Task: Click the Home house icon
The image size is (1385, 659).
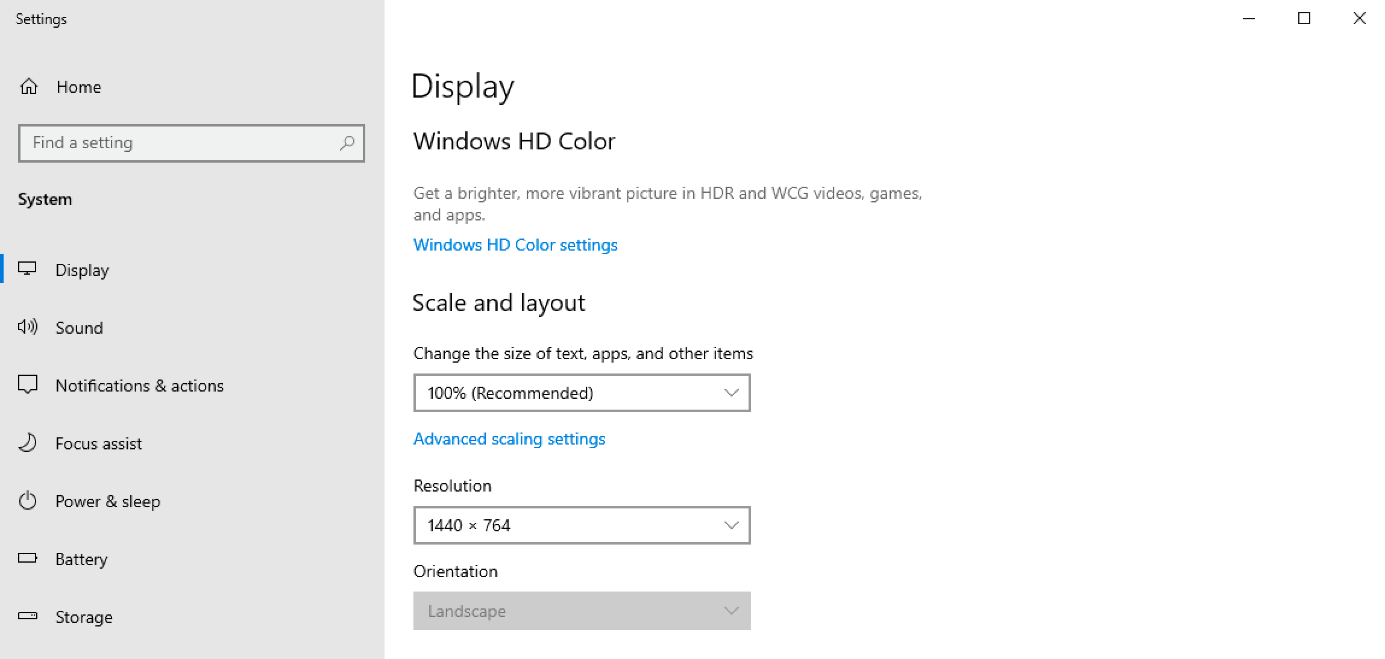Action: [x=29, y=87]
